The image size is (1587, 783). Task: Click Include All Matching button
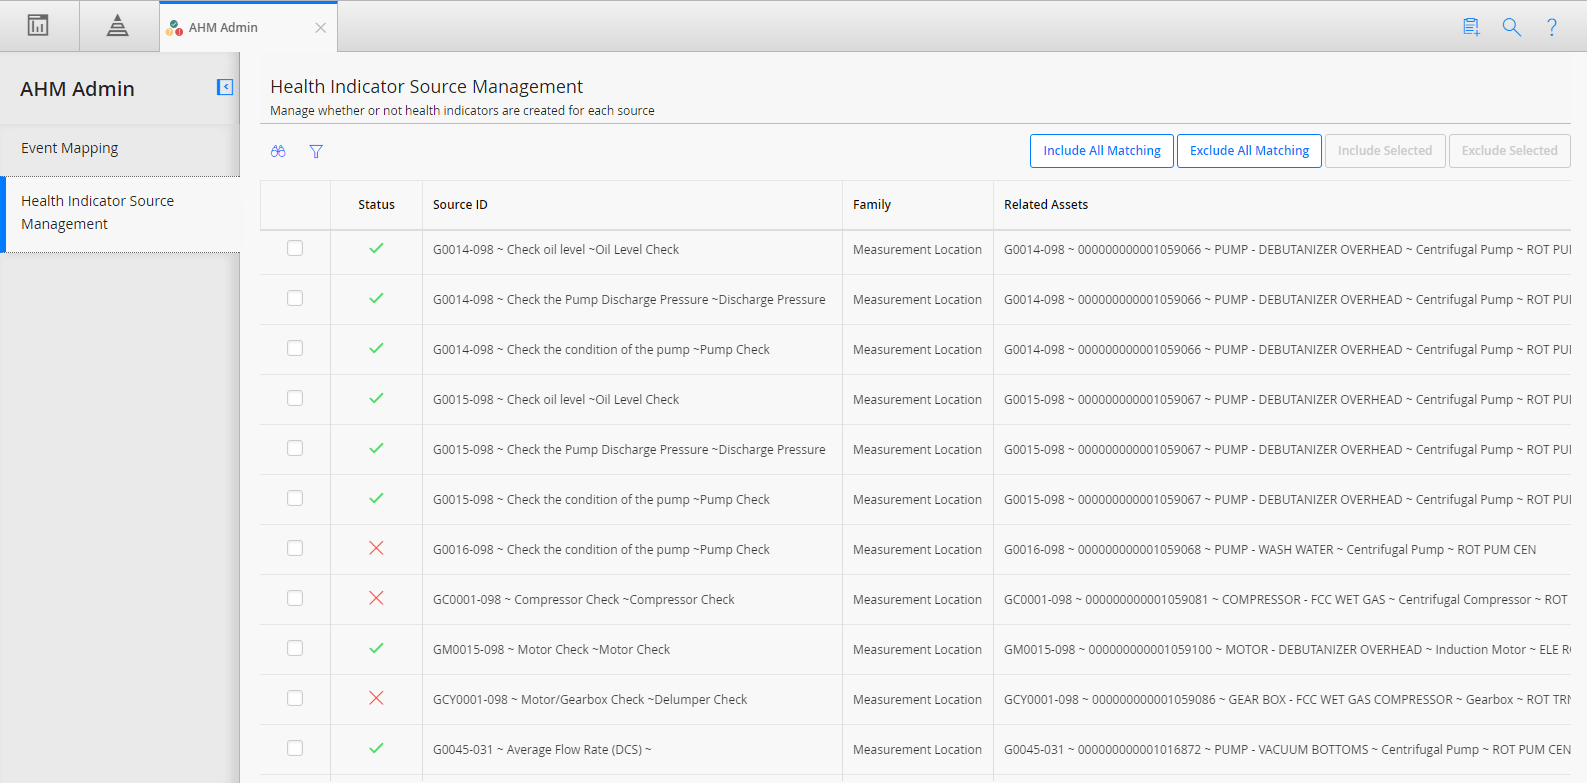click(x=1102, y=151)
